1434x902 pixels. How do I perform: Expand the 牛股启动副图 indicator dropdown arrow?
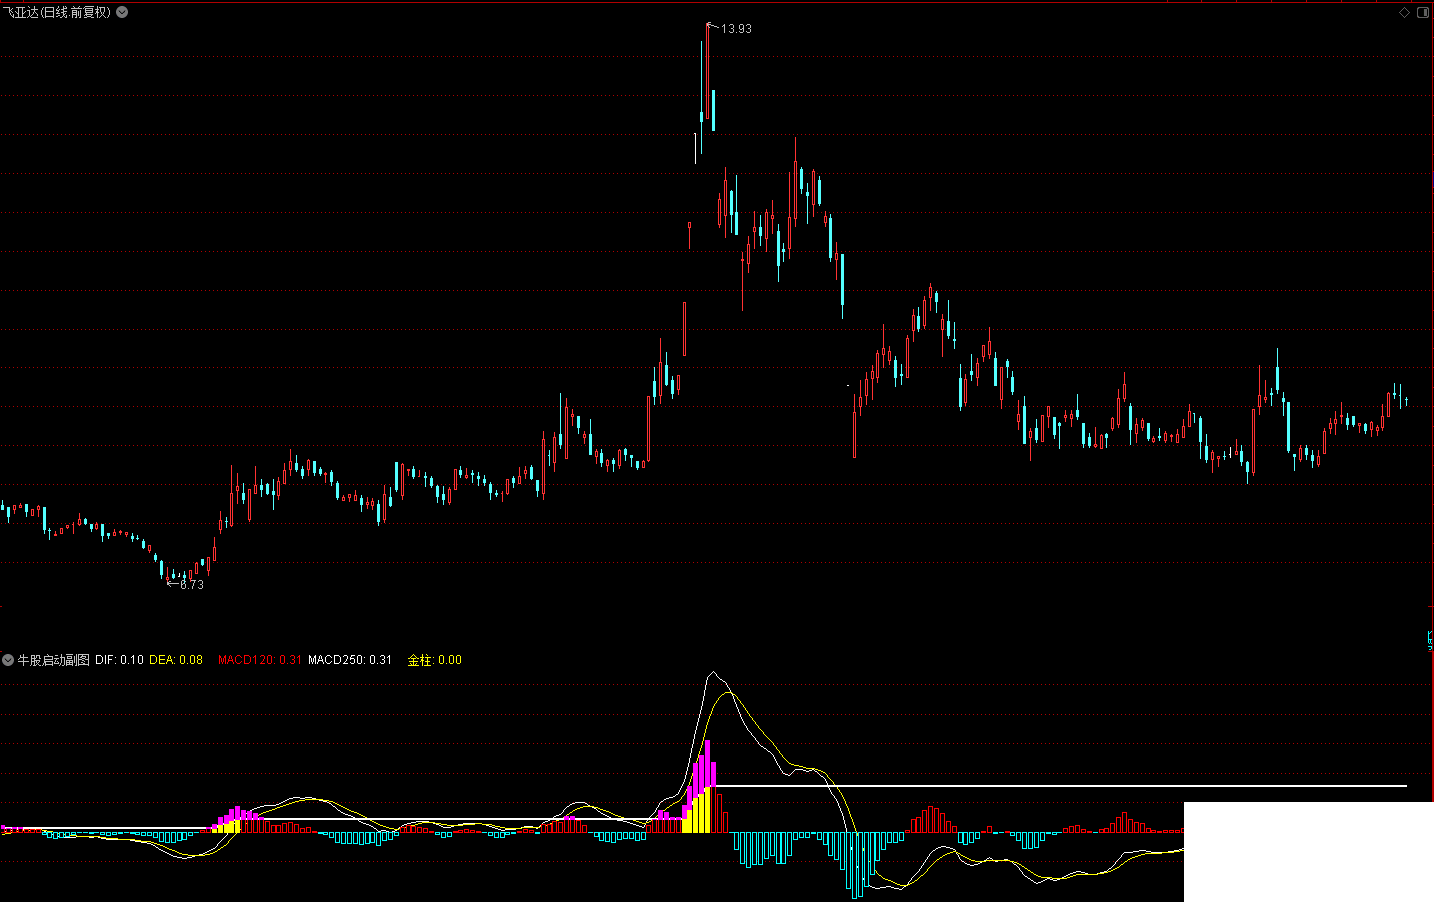[8, 660]
